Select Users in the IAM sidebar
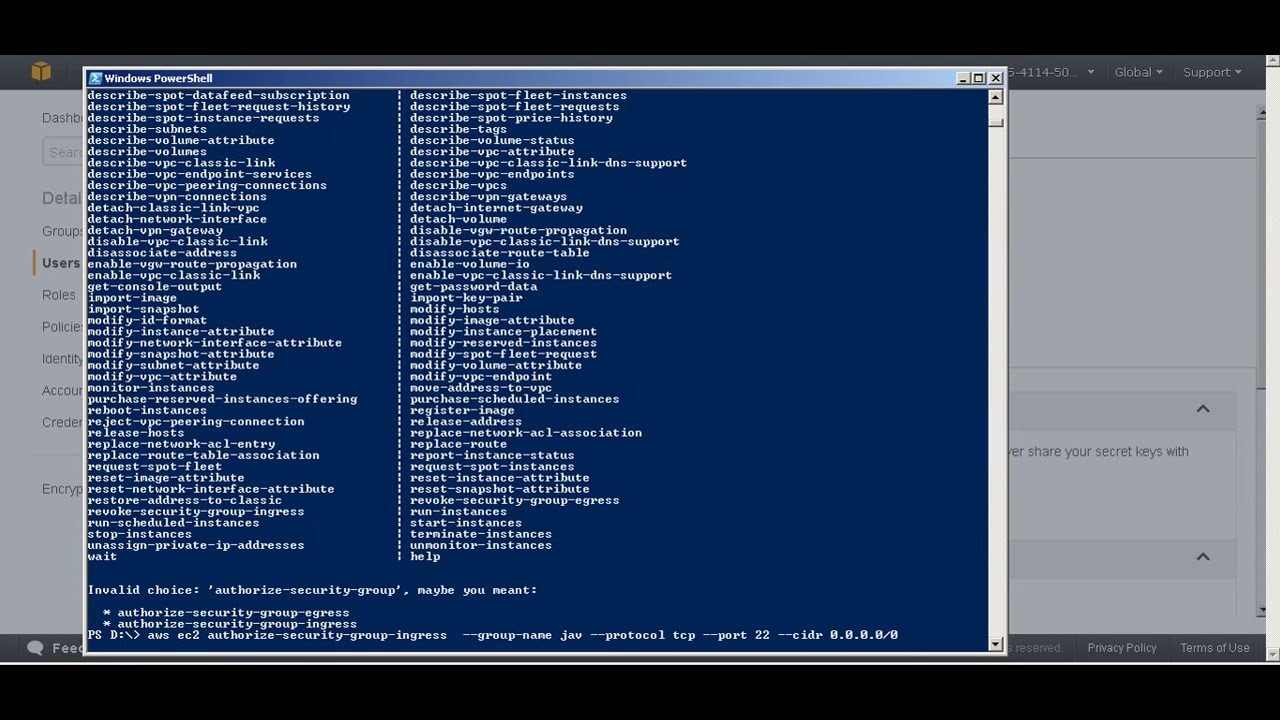The image size is (1280, 720). pos(61,263)
